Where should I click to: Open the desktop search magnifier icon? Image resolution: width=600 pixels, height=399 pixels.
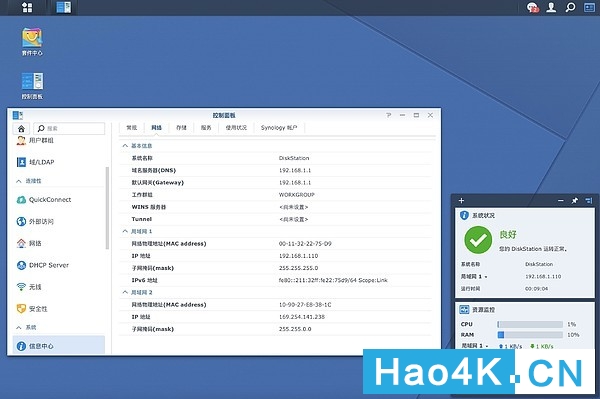(x=570, y=7)
